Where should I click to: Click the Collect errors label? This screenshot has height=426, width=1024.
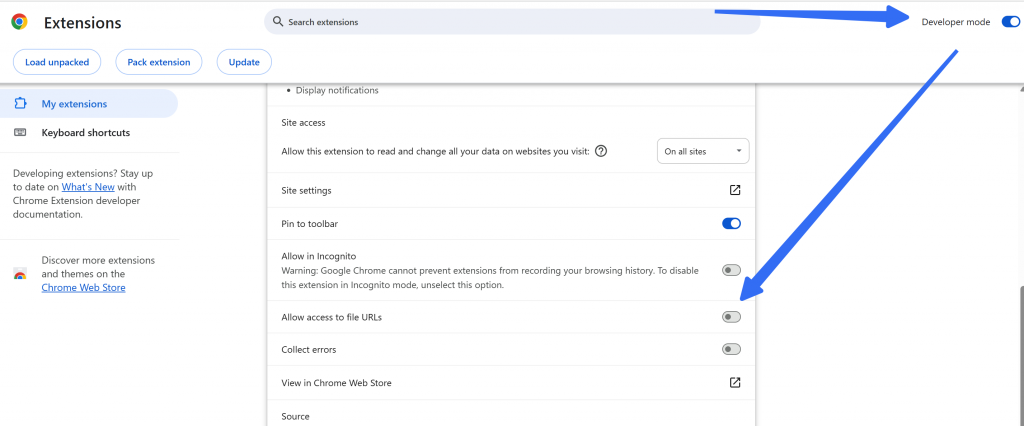coord(309,350)
